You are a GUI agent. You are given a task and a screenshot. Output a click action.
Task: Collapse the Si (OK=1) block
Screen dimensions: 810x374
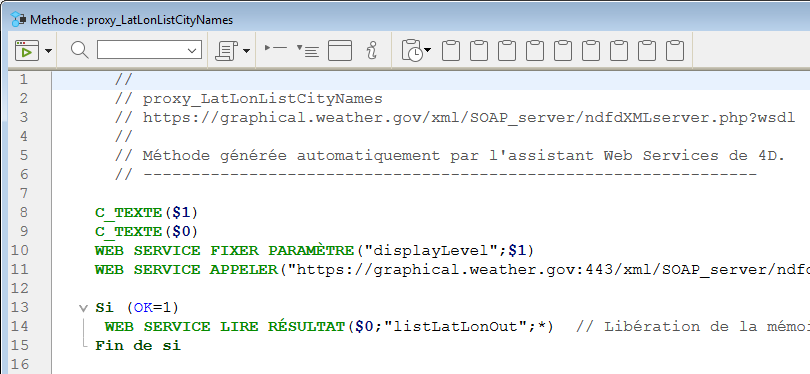tap(83, 308)
